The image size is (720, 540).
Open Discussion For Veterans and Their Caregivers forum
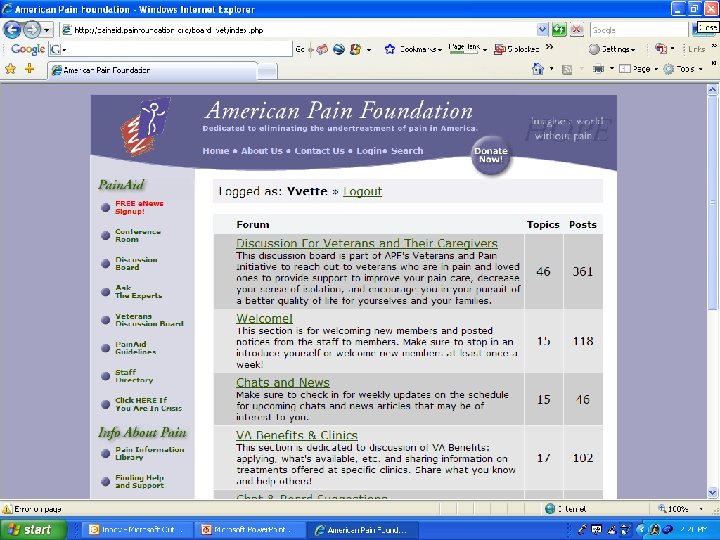366,243
